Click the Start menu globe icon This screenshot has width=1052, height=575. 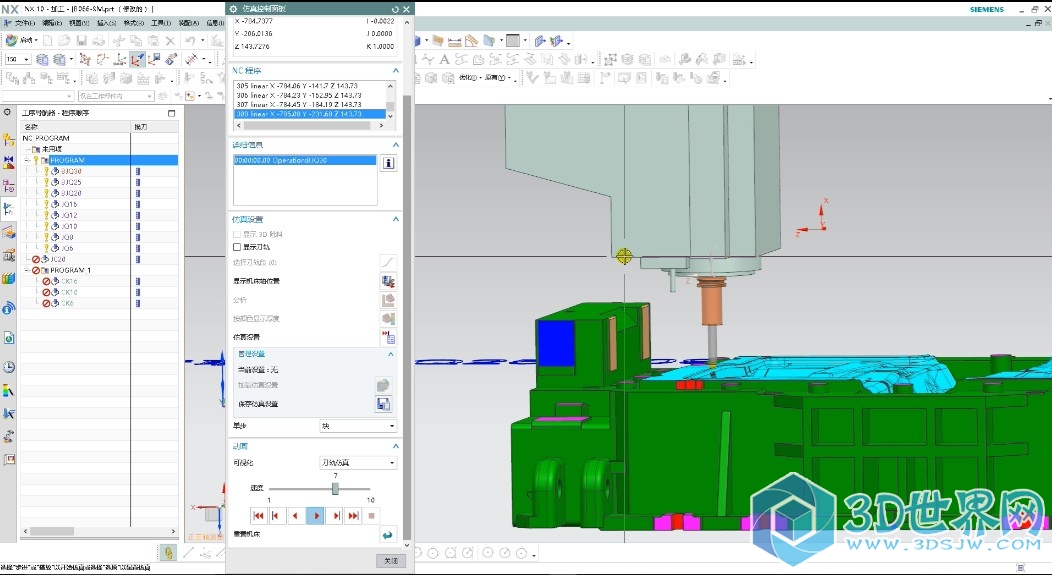[11, 40]
